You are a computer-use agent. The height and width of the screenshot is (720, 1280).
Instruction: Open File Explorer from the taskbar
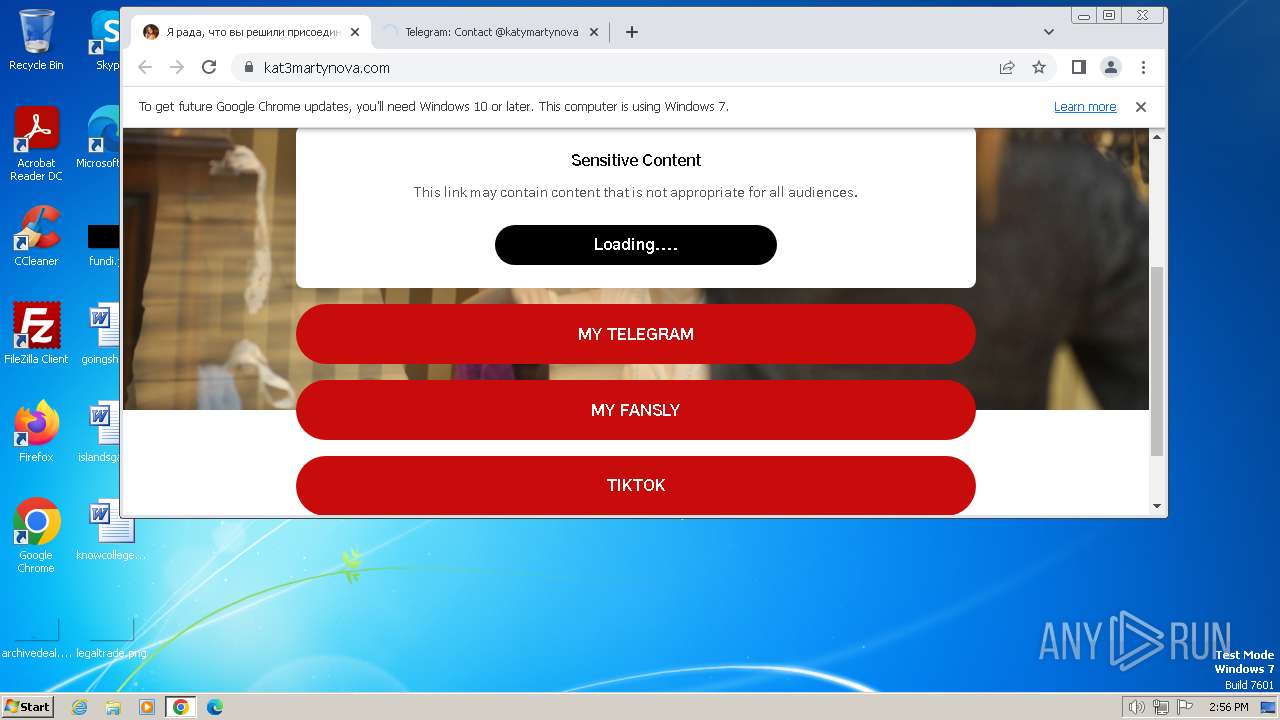113,707
